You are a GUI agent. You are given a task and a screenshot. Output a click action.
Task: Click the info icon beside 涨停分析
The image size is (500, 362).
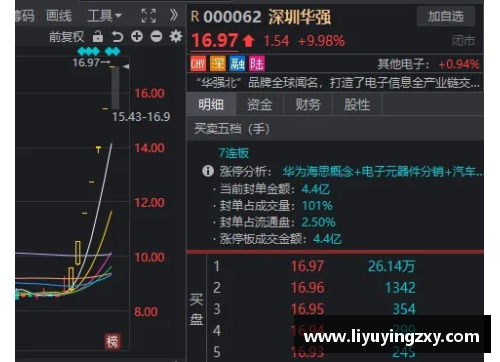[208, 171]
